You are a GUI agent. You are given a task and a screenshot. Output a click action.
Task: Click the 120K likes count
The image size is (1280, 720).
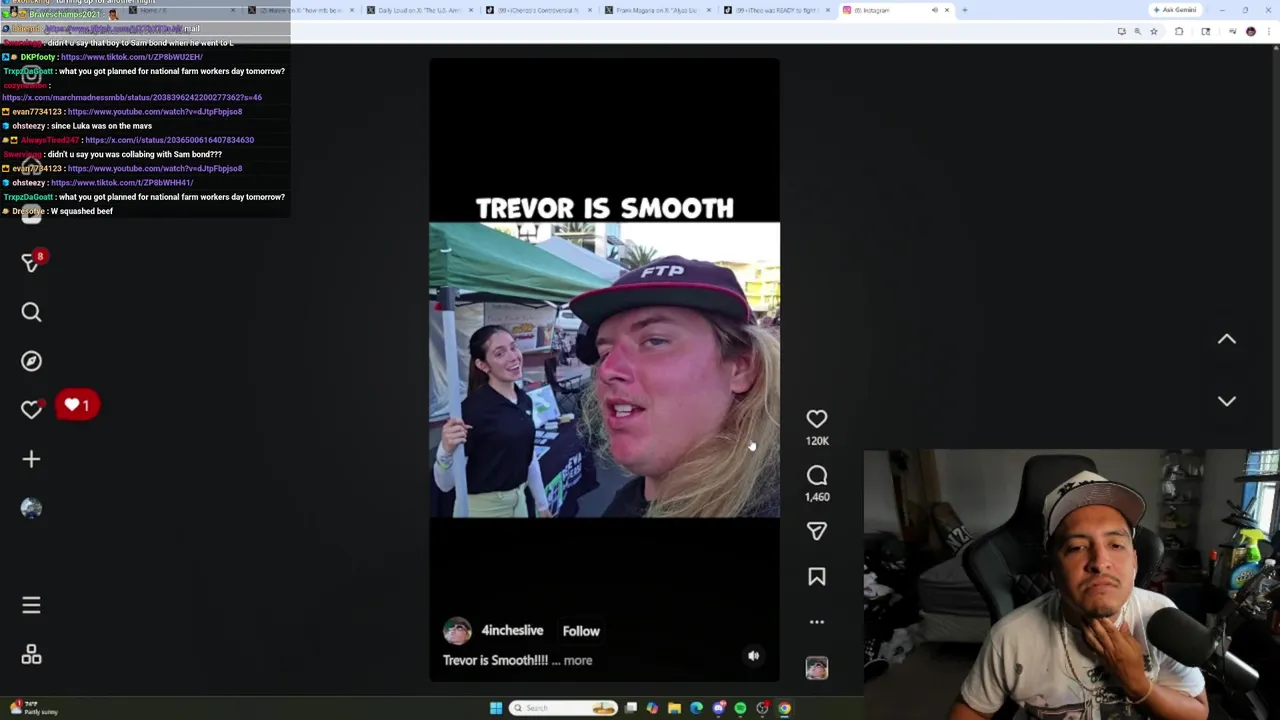click(817, 441)
